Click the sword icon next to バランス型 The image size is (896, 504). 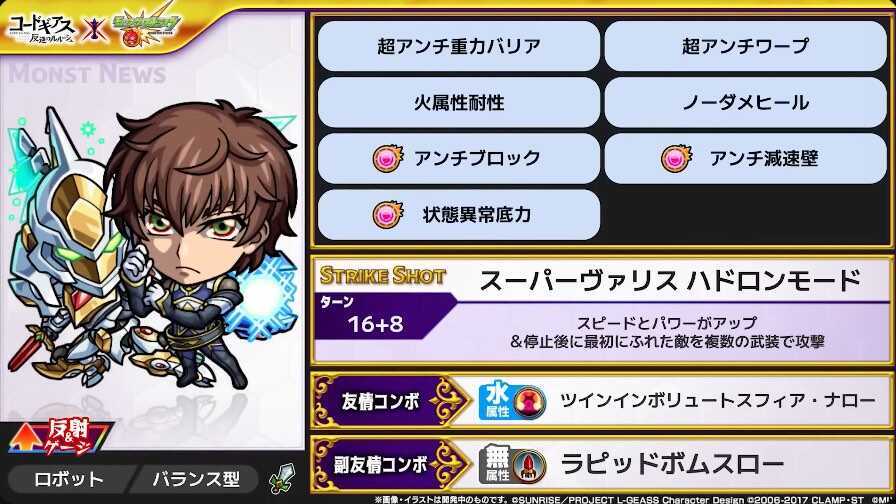click(x=282, y=479)
